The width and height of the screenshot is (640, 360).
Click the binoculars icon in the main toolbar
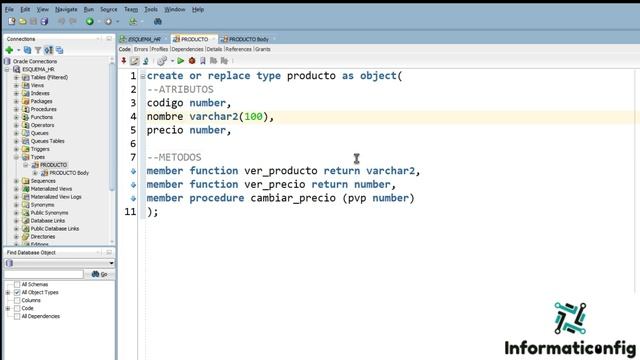pyautogui.click(x=158, y=21)
